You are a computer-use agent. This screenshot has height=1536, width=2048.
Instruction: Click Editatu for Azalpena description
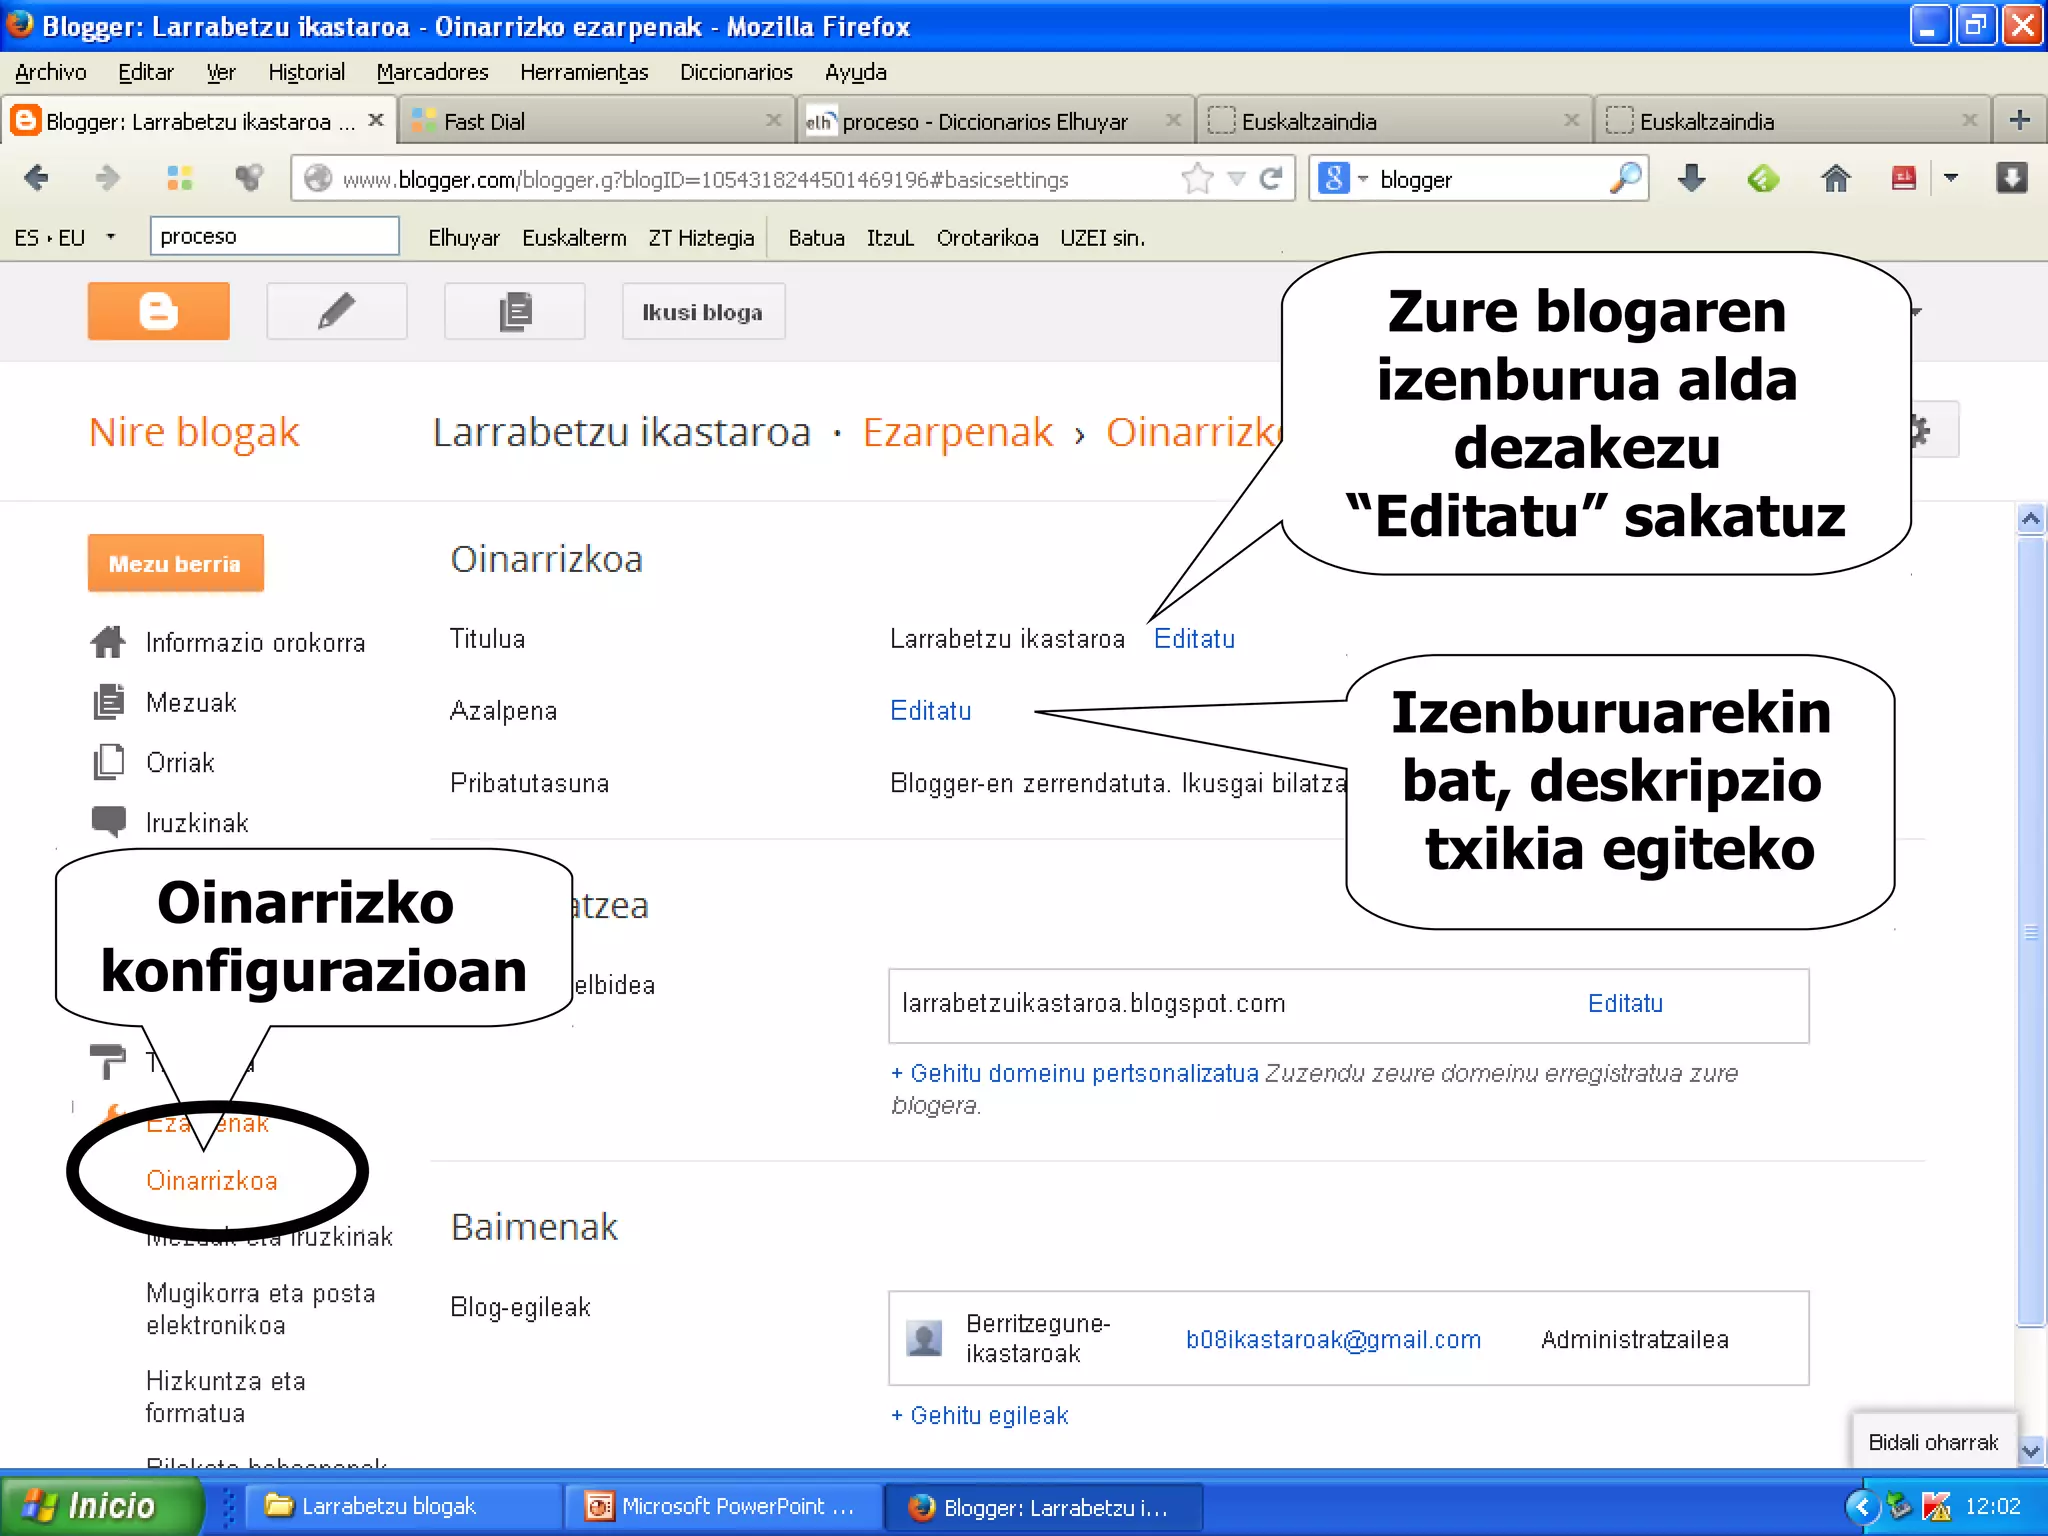tap(931, 711)
